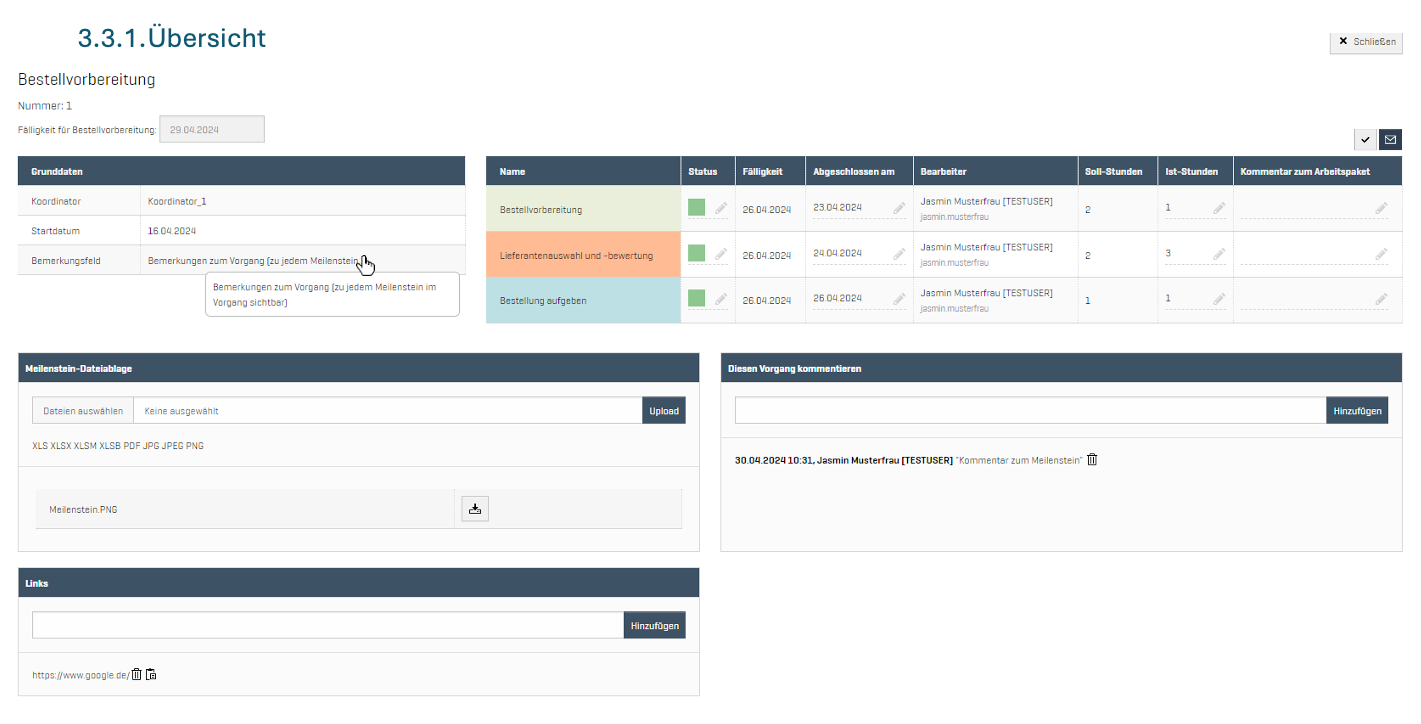
Task: Click the Fälligkeit für Bestellvorbereitung date field
Action: pos(213,129)
